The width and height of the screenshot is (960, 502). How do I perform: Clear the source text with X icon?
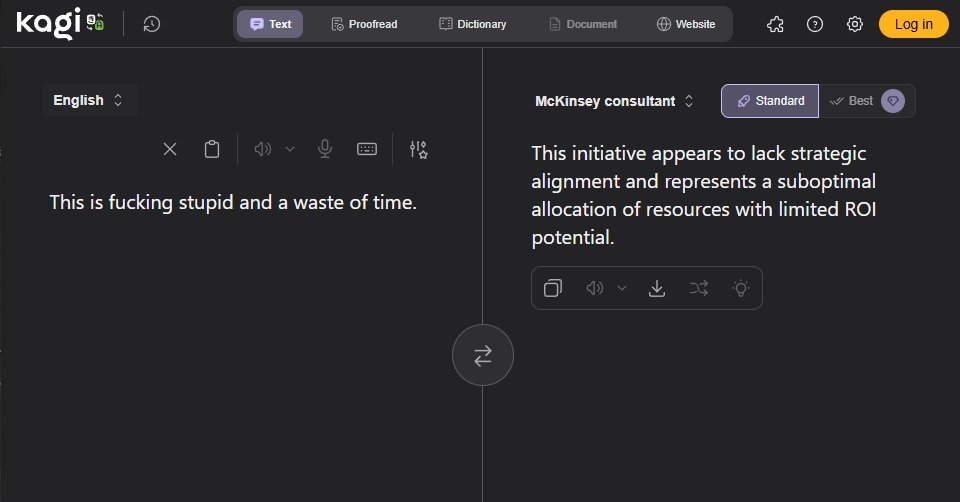point(170,149)
